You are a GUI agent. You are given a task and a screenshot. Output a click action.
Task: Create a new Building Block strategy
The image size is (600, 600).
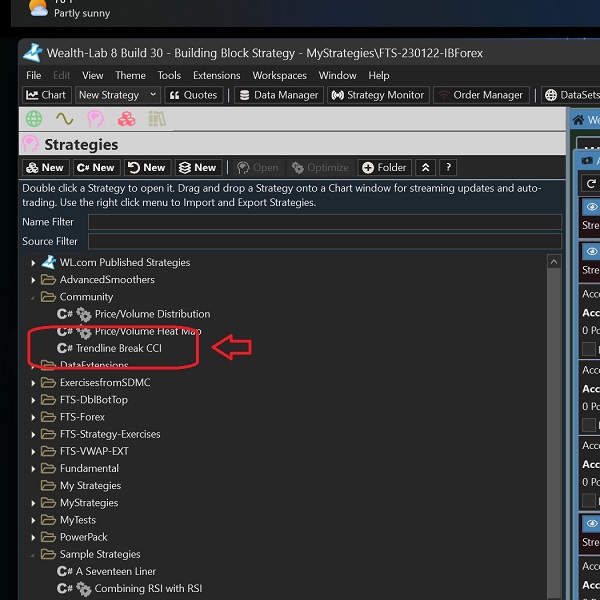(46, 168)
